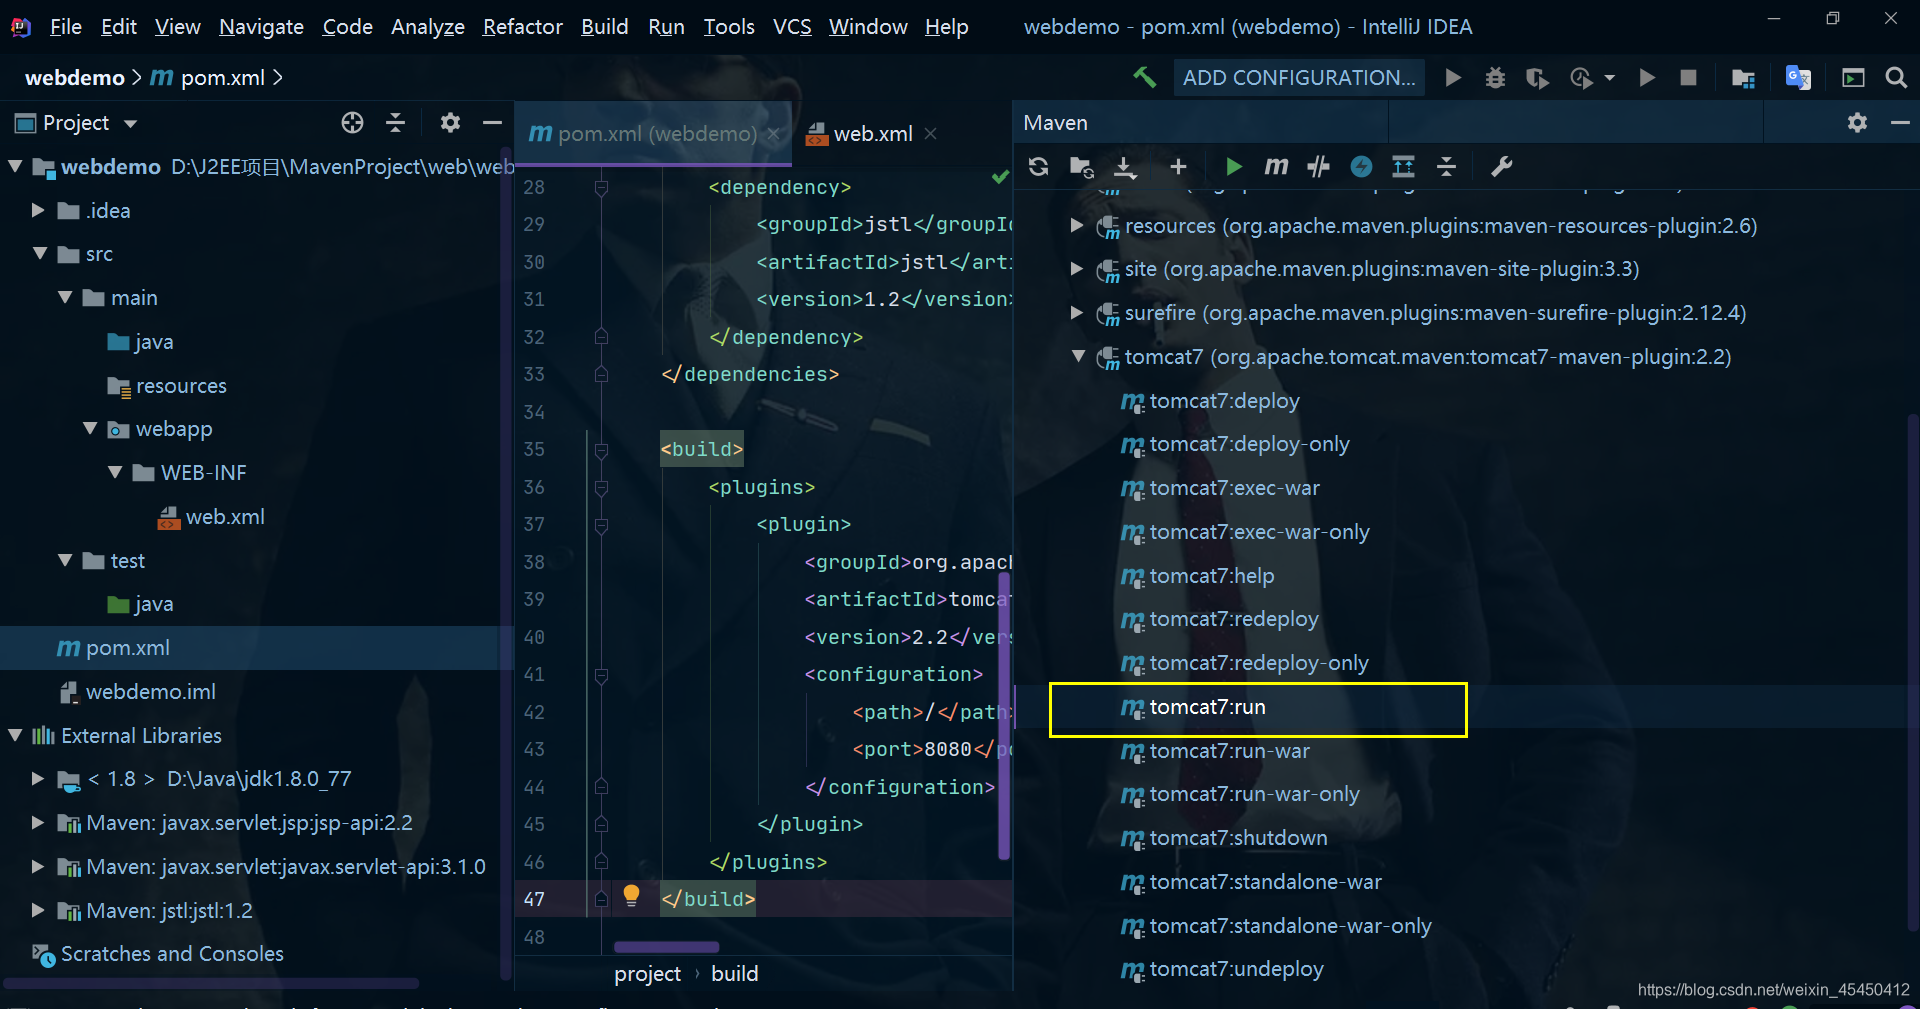Click webdemo in navigation bar
The height and width of the screenshot is (1009, 1920).
click(74, 77)
